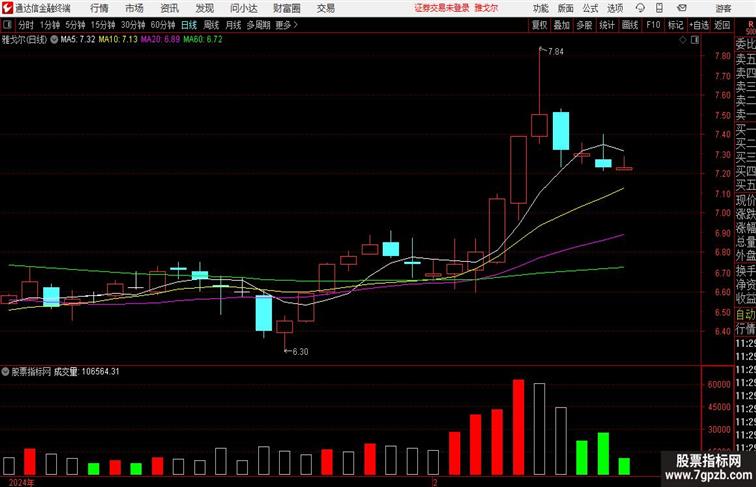
Task: Open the 公式 formula menu
Action: (590, 8)
